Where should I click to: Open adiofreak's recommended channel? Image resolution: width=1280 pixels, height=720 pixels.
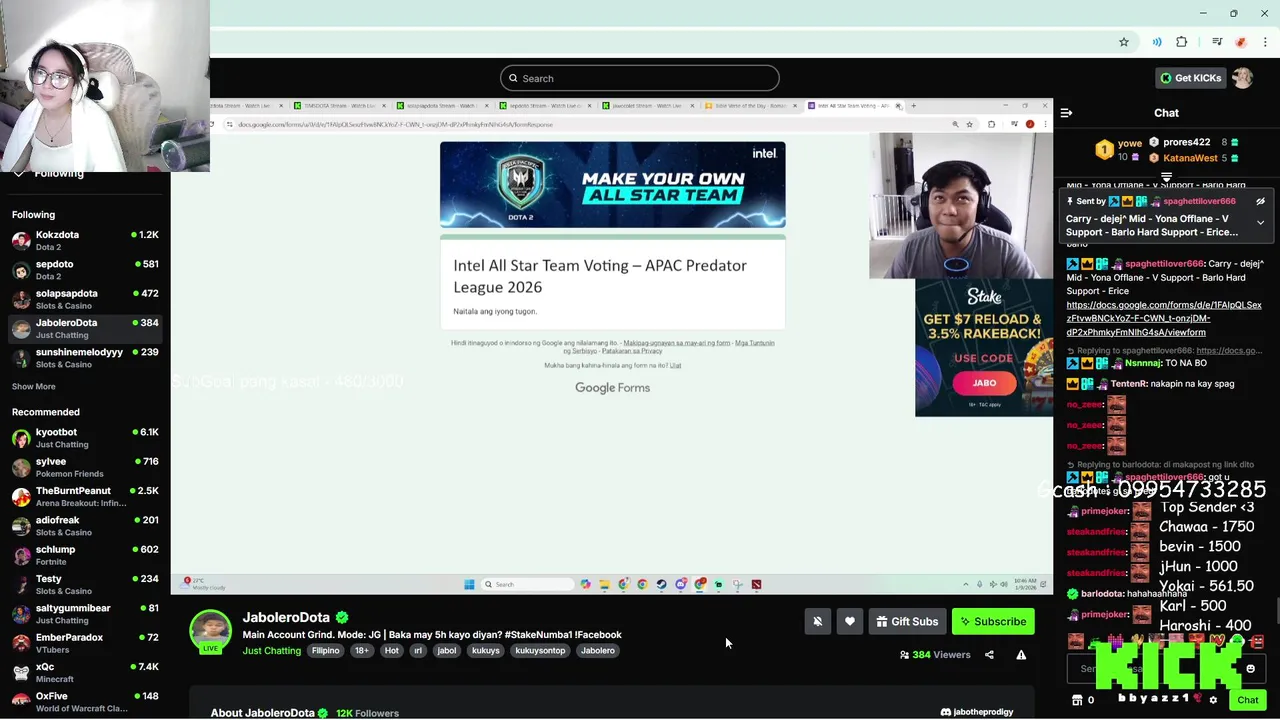pos(85,526)
